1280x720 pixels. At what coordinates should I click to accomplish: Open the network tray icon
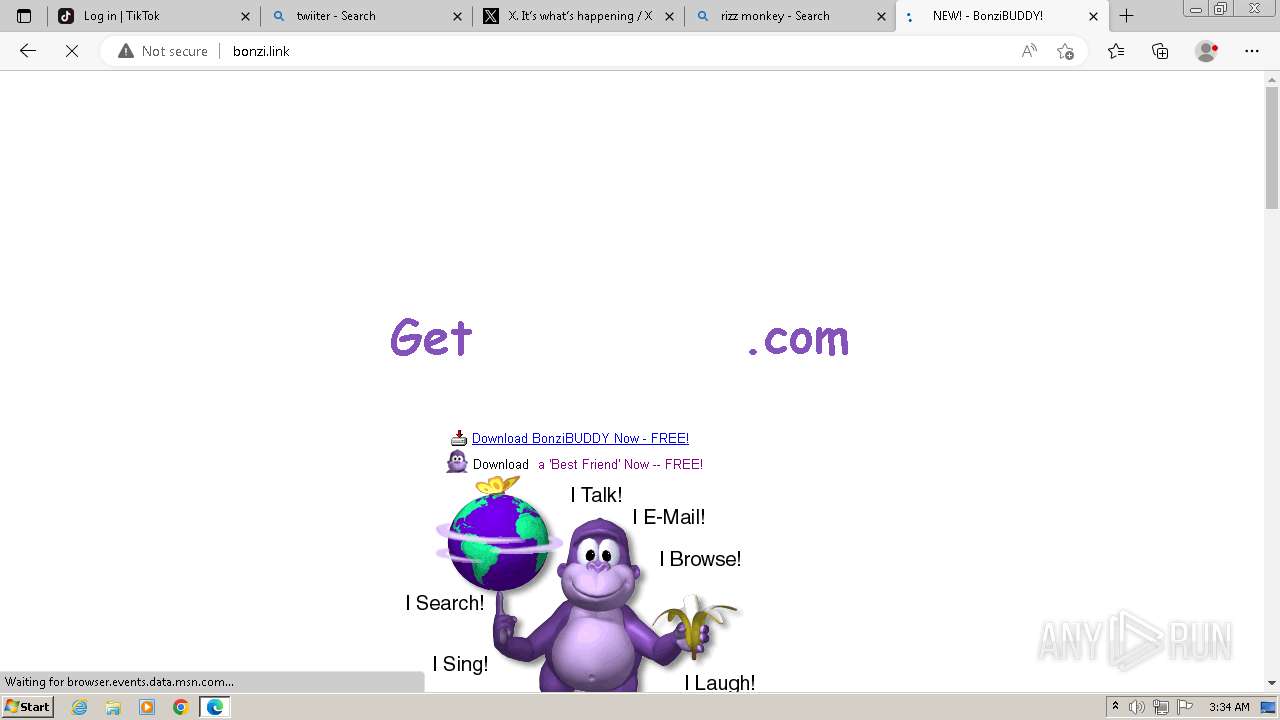pos(1161,707)
